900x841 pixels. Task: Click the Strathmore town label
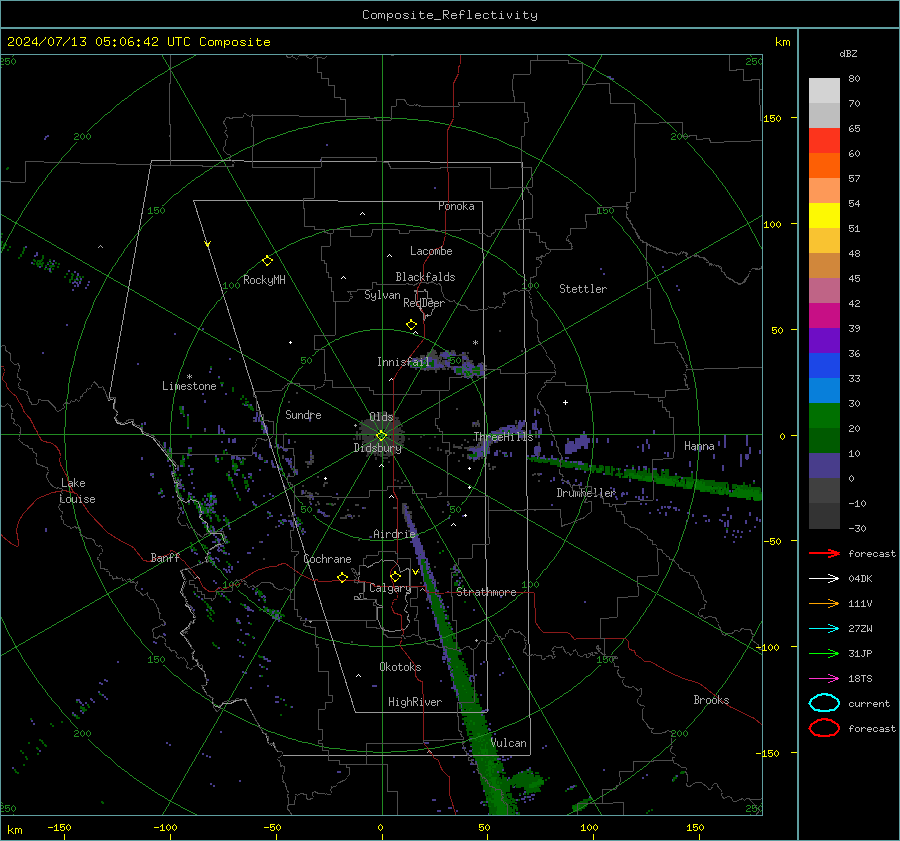coord(486,592)
